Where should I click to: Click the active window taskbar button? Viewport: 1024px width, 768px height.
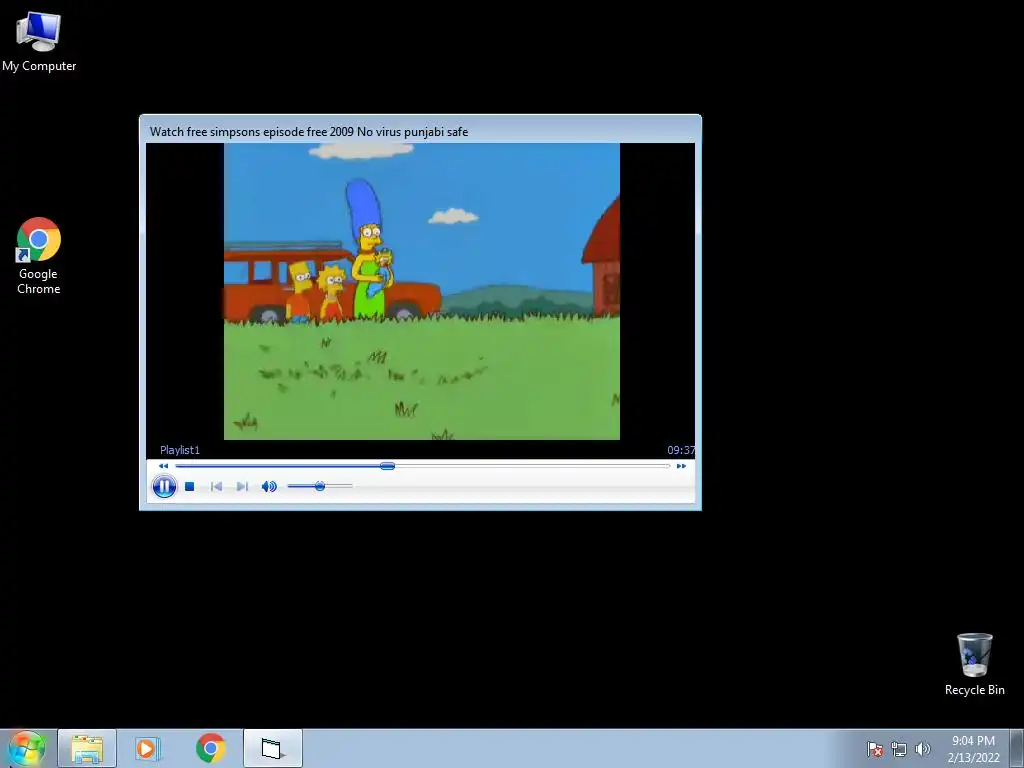(273, 748)
